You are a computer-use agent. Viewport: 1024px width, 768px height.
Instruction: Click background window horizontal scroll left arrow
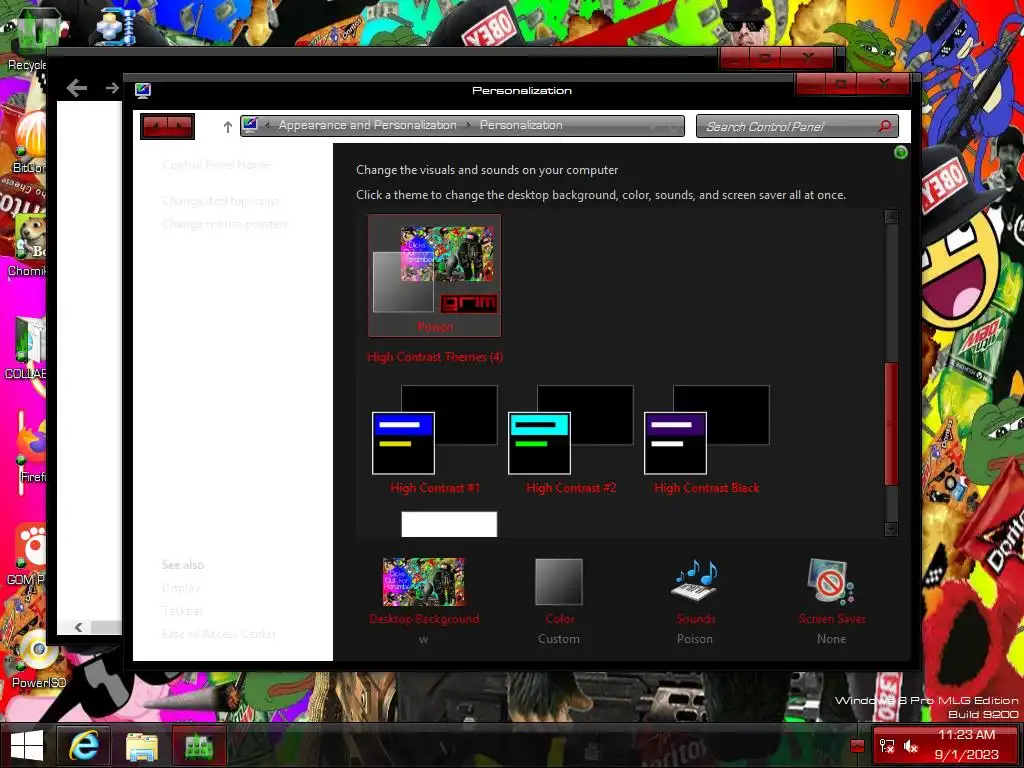[x=78, y=627]
